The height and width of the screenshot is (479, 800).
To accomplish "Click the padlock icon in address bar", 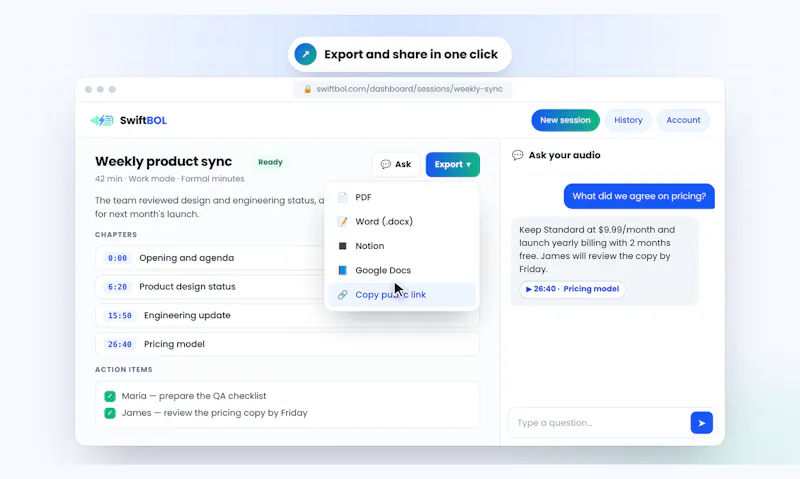I will click(307, 89).
